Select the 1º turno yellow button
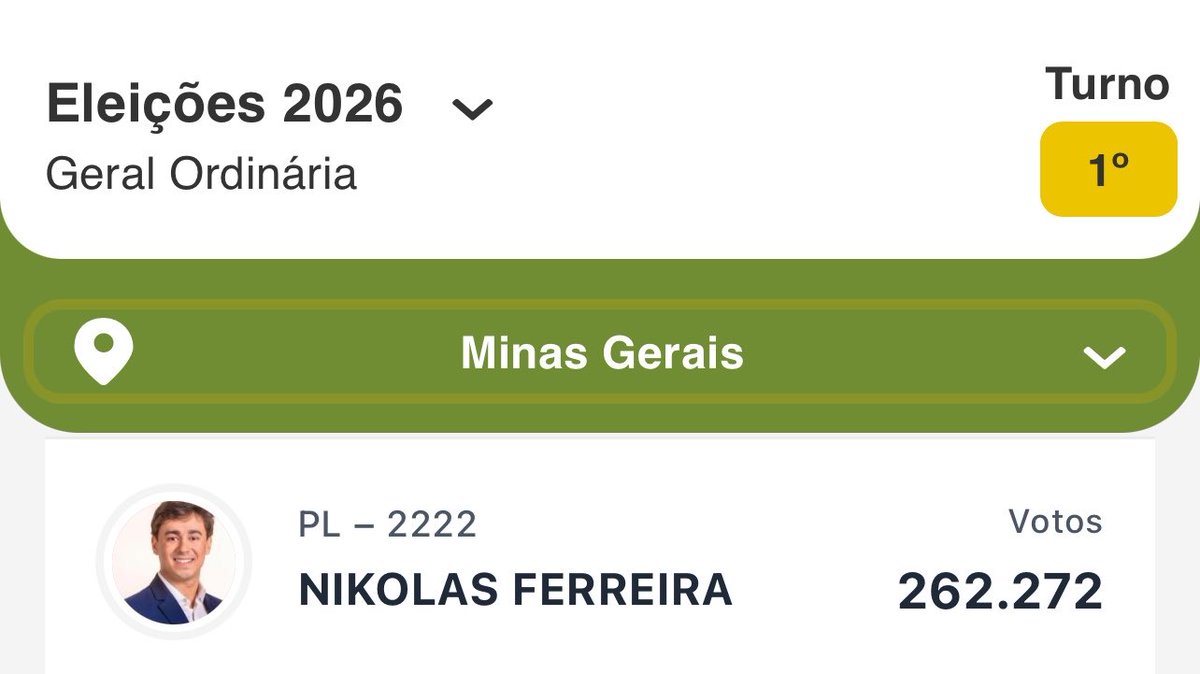 pos(1108,169)
